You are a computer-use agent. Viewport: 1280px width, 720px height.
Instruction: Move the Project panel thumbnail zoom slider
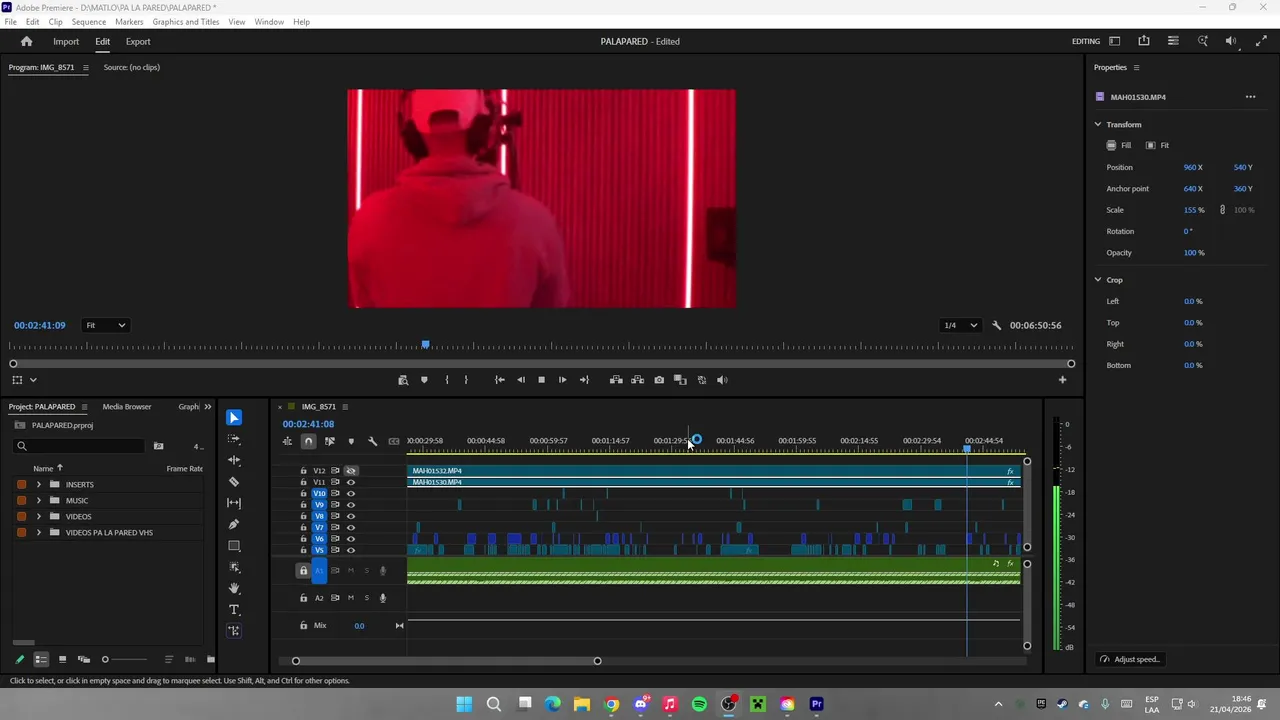[x=105, y=660]
